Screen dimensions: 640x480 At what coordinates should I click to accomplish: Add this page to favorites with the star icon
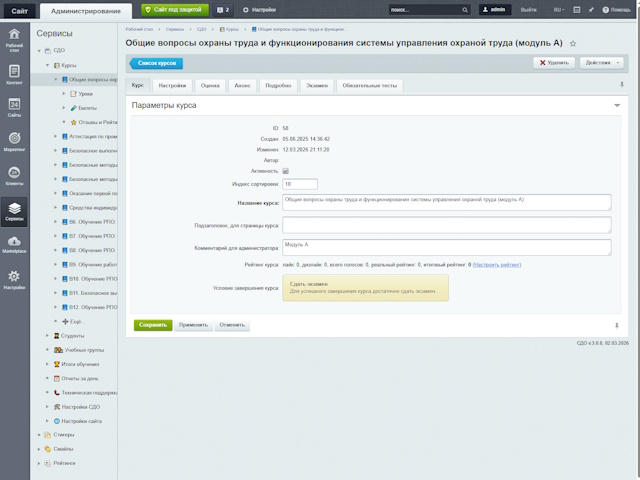click(573, 44)
